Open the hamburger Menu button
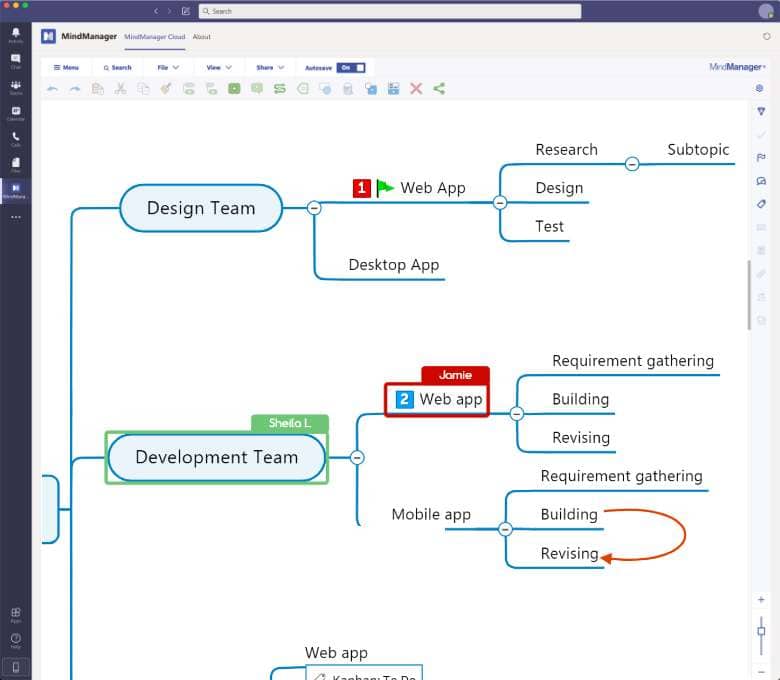 (x=66, y=68)
